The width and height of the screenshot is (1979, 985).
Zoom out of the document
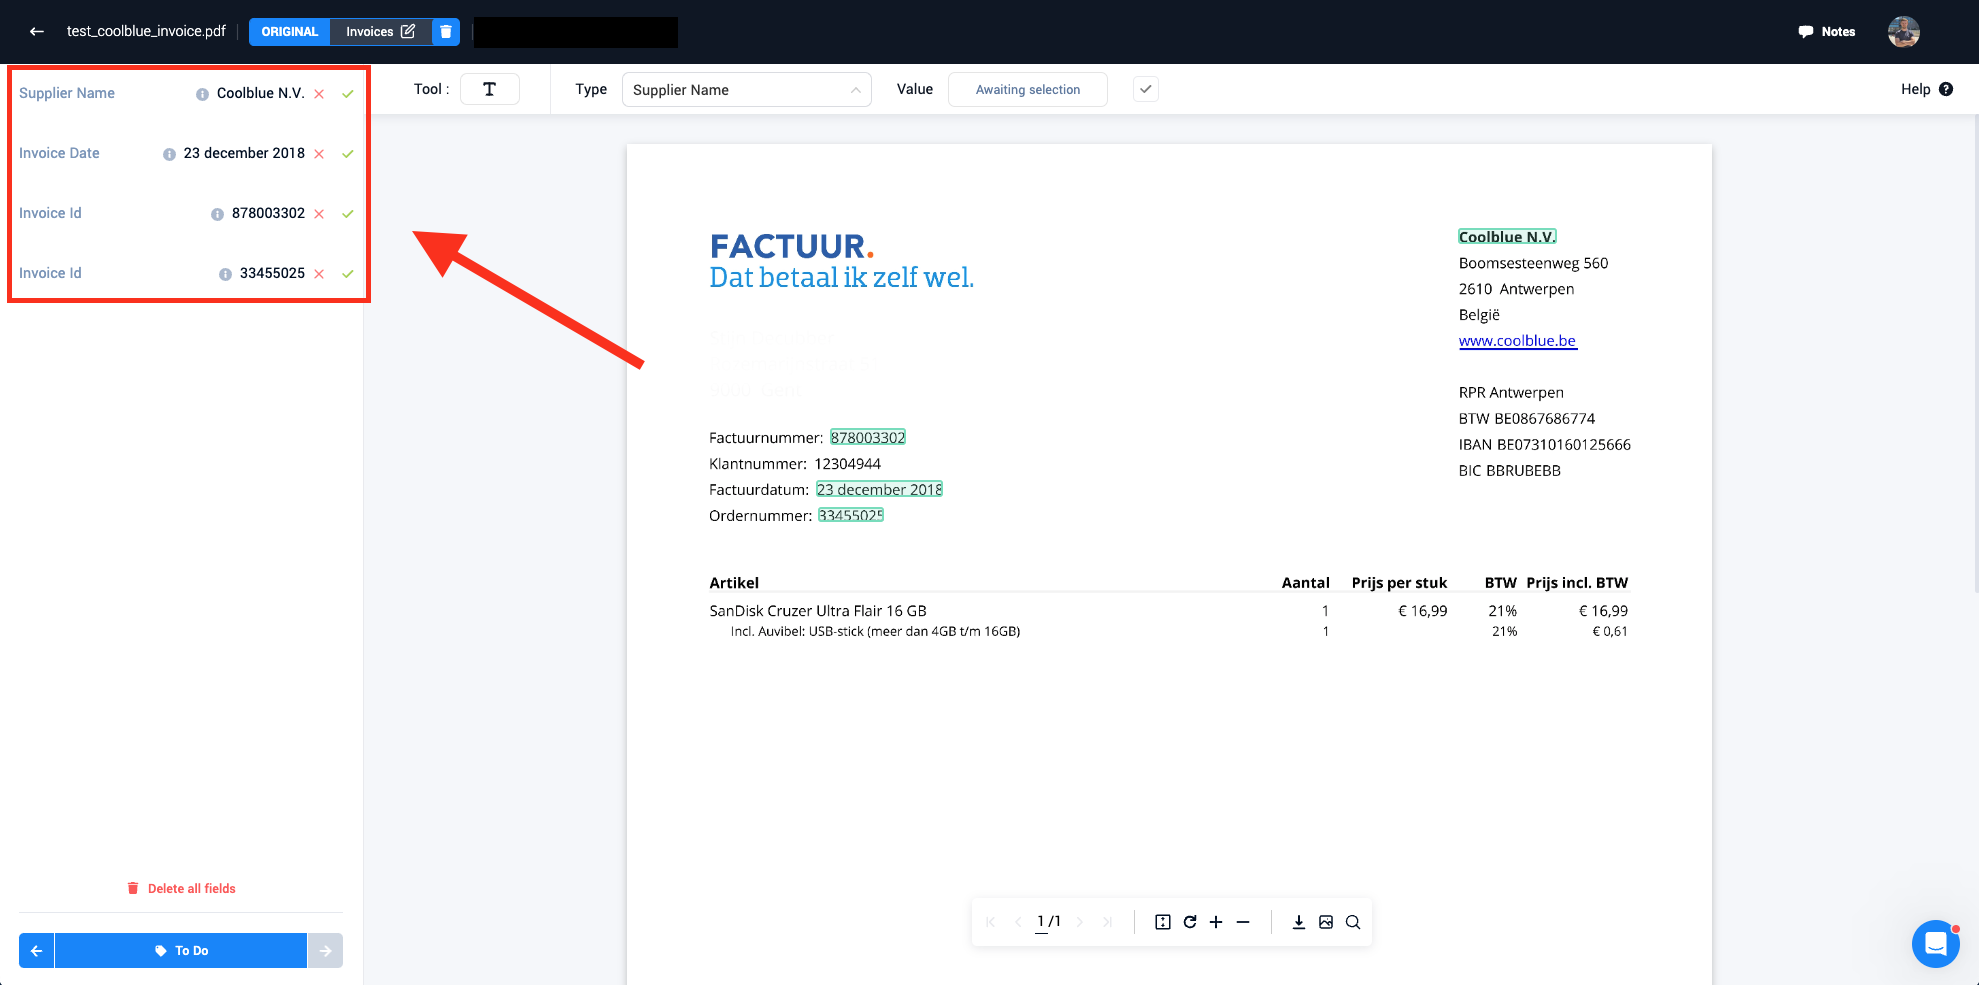(x=1243, y=922)
